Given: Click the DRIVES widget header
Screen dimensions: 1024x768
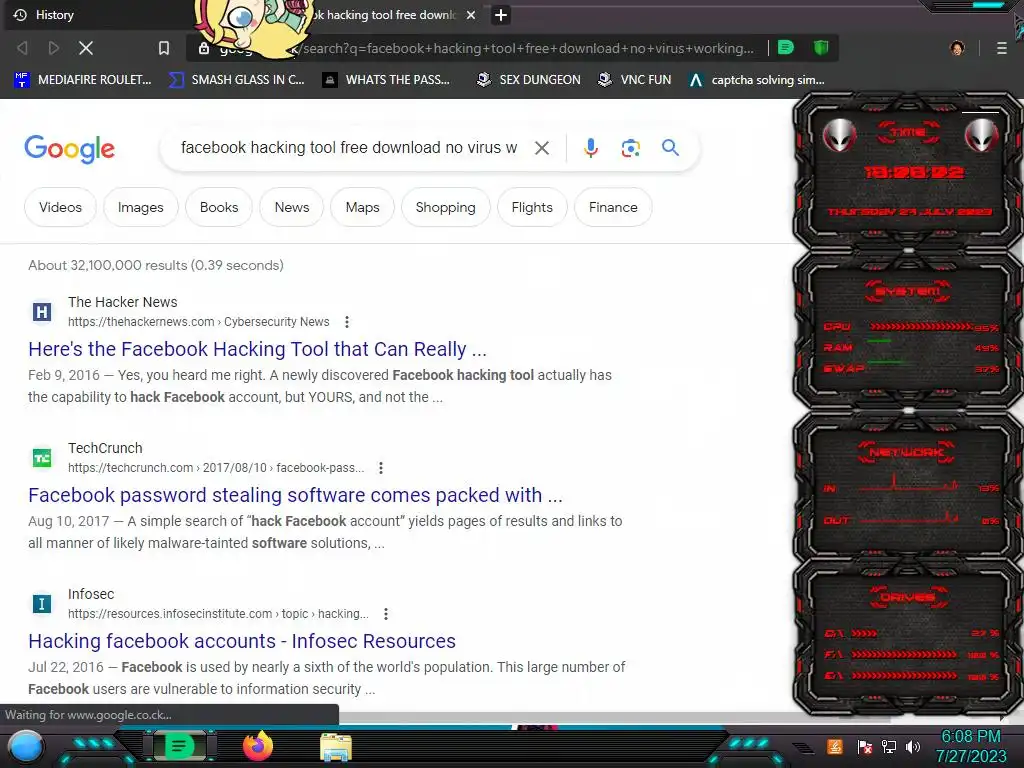Looking at the screenshot, I should point(908,597).
